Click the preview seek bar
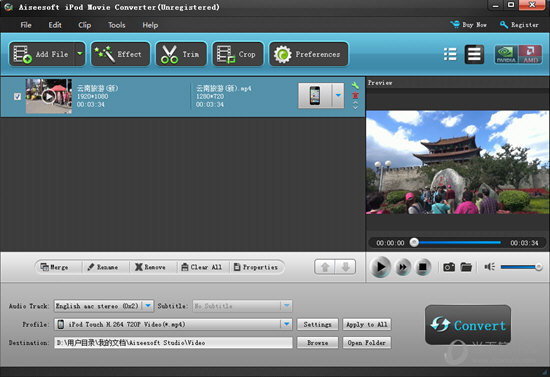This screenshot has width=550, height=377. click(457, 242)
